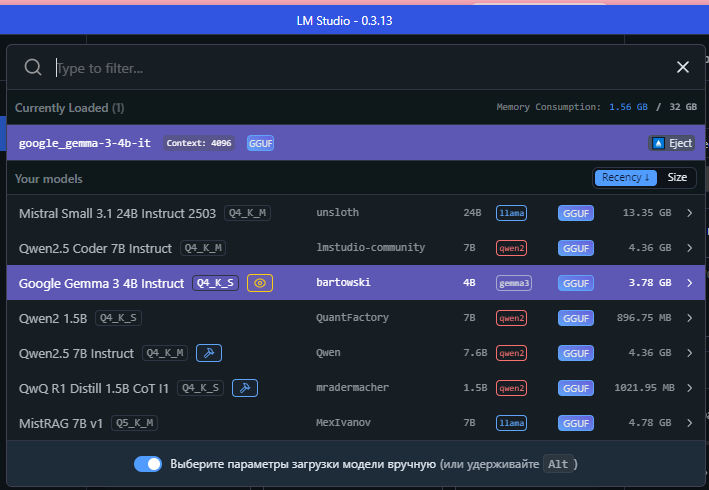Click the 'Currently Loaded (1)' header
Viewport: 709px width, 490px height.
point(70,108)
